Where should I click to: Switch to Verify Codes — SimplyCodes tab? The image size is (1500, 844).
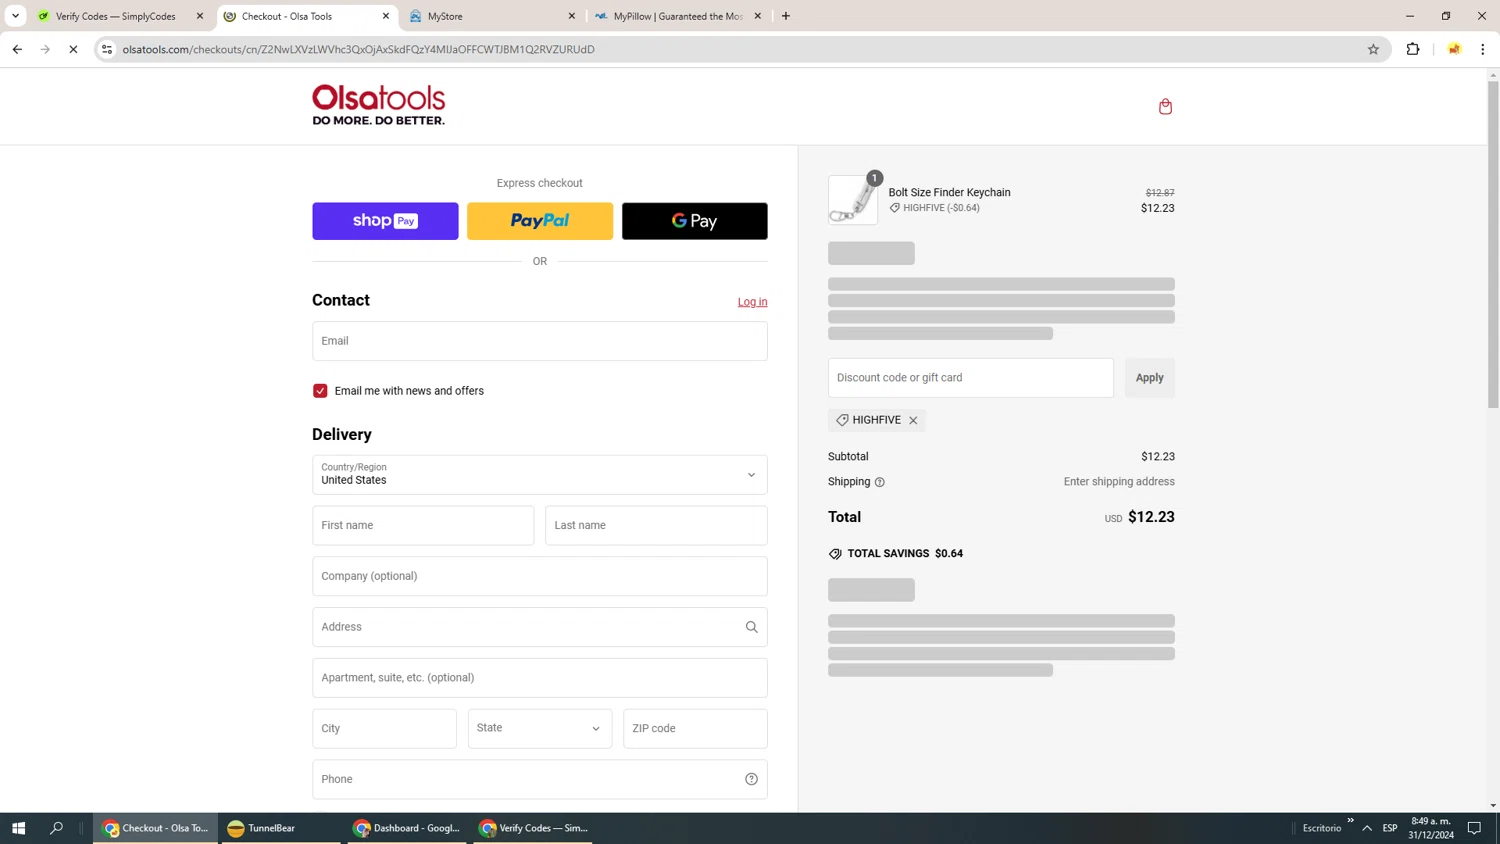pyautogui.click(x=120, y=16)
